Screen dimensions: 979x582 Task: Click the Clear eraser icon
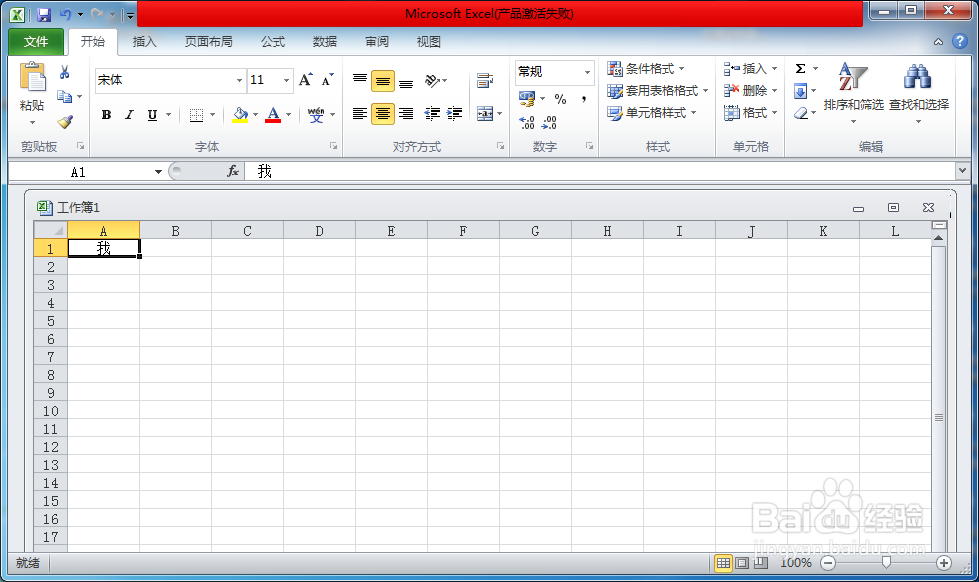801,114
